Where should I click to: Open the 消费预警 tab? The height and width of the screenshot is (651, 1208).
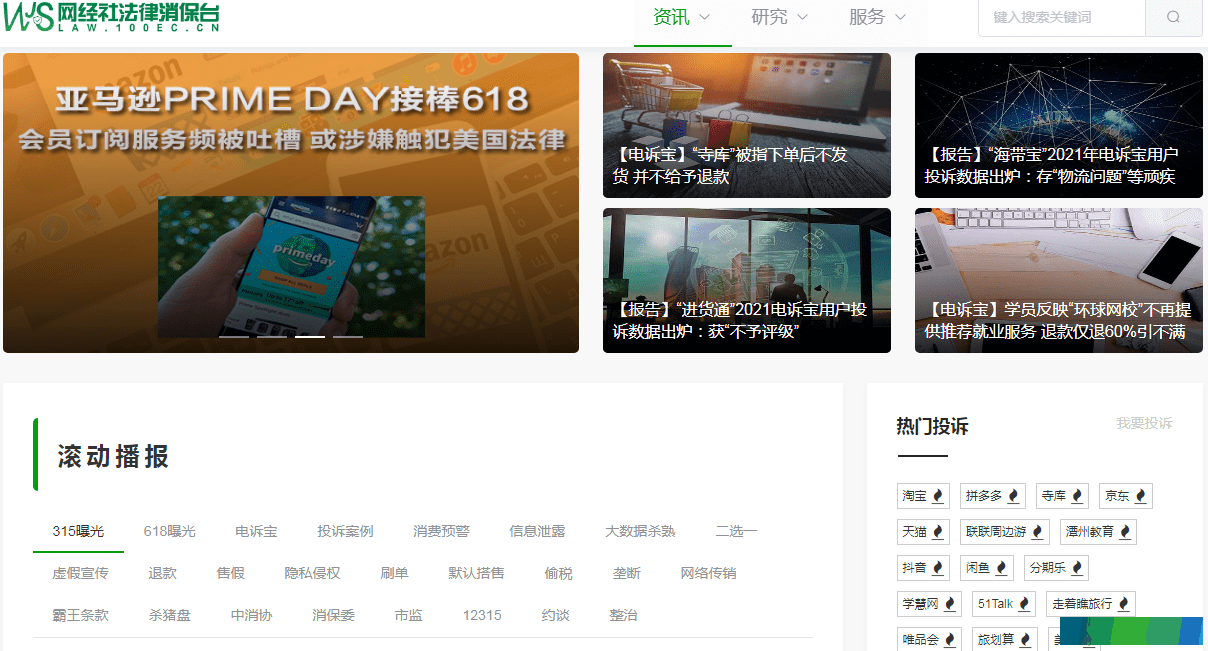(x=441, y=531)
